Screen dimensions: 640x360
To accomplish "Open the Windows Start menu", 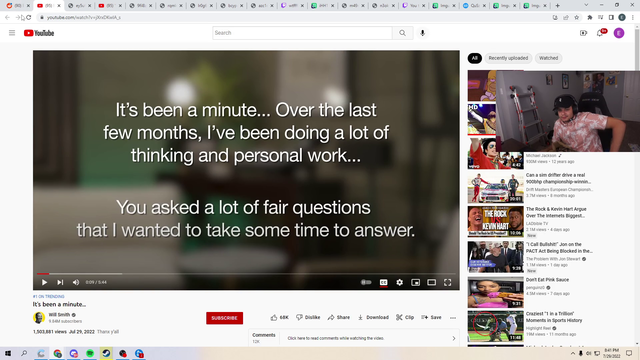I will [8, 353].
